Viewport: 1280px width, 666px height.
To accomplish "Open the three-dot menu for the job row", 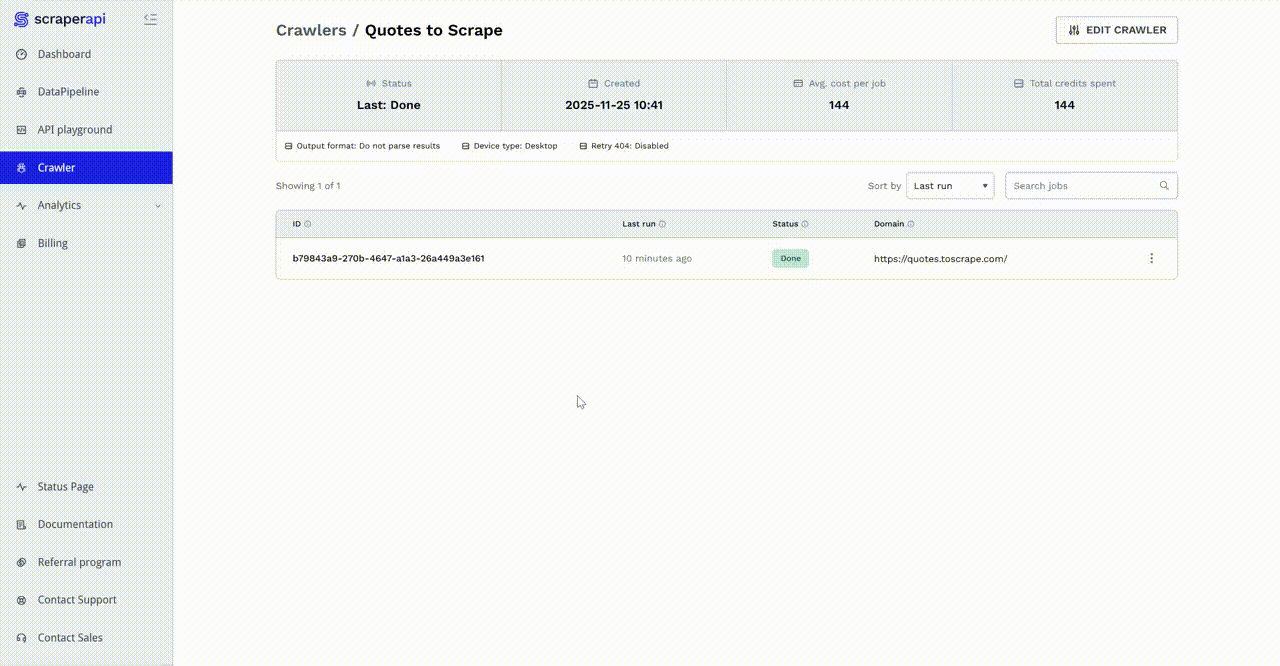I will 1151,258.
